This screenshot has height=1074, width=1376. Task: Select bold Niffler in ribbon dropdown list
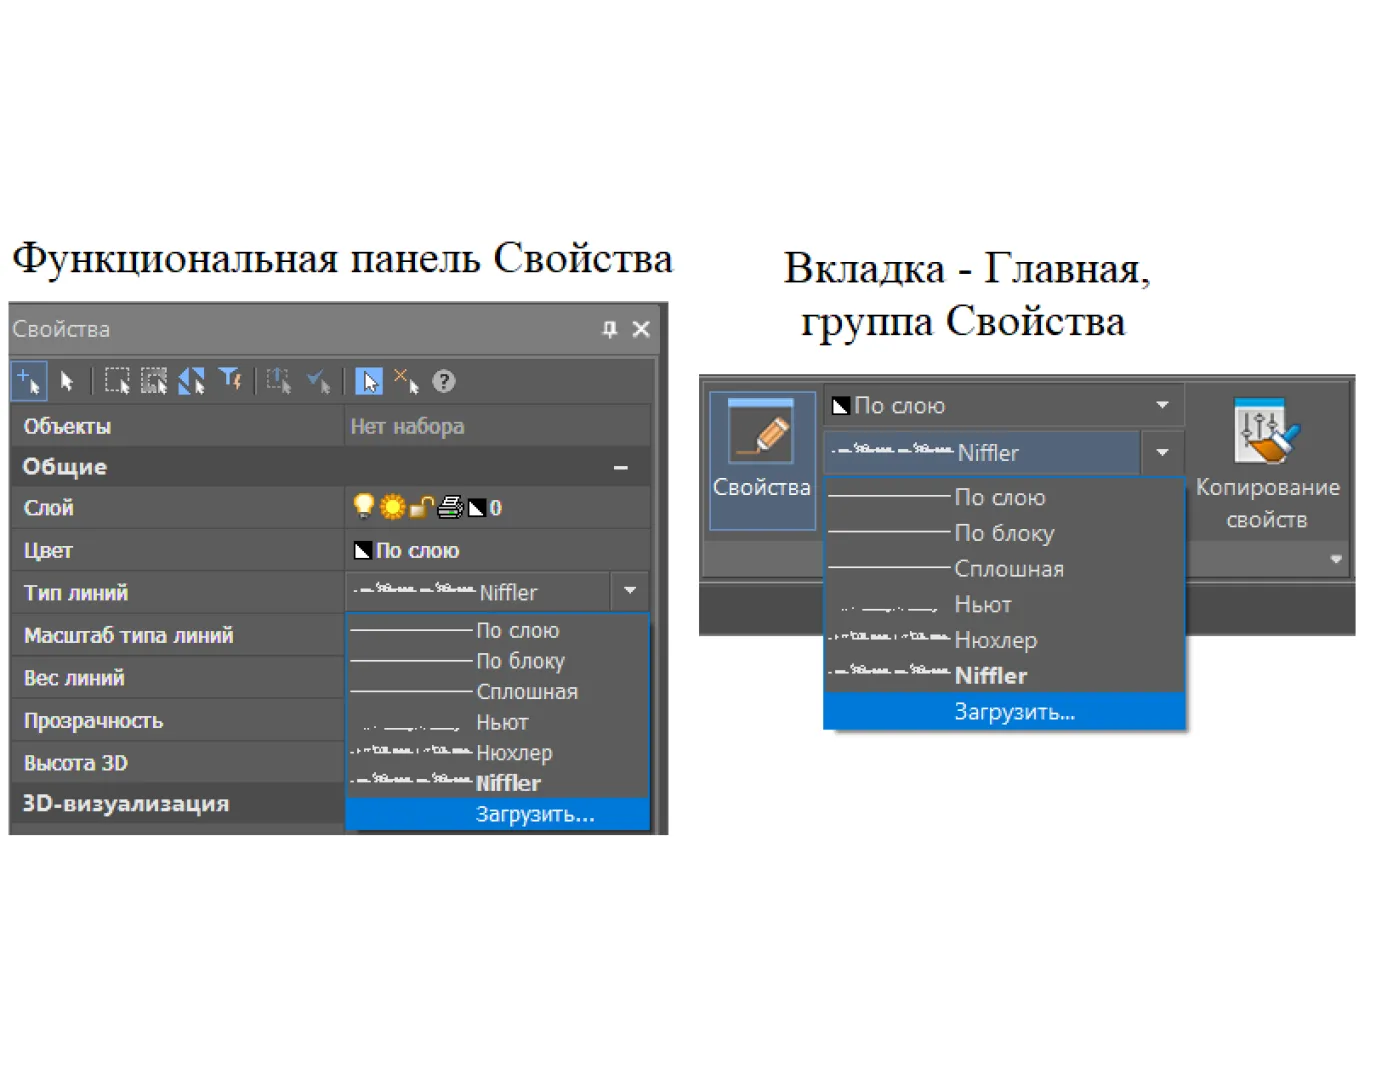pos(1004,676)
